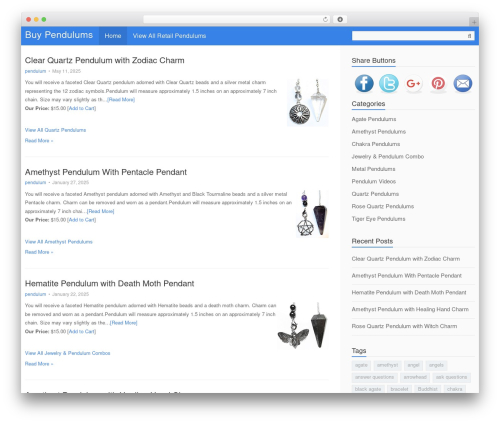
Task: Click Read More » under Amethyst Pentacle post
Action: [39, 252]
